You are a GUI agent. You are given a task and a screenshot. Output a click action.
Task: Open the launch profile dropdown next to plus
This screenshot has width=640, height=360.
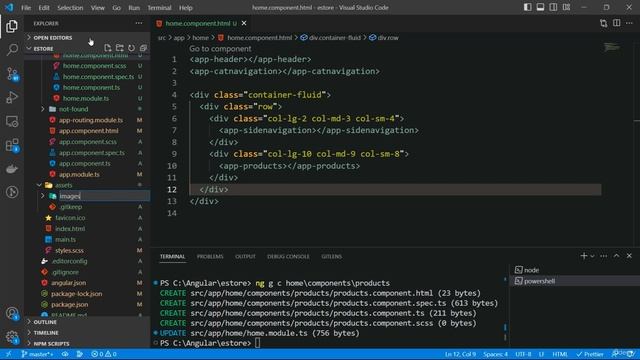(x=592, y=256)
